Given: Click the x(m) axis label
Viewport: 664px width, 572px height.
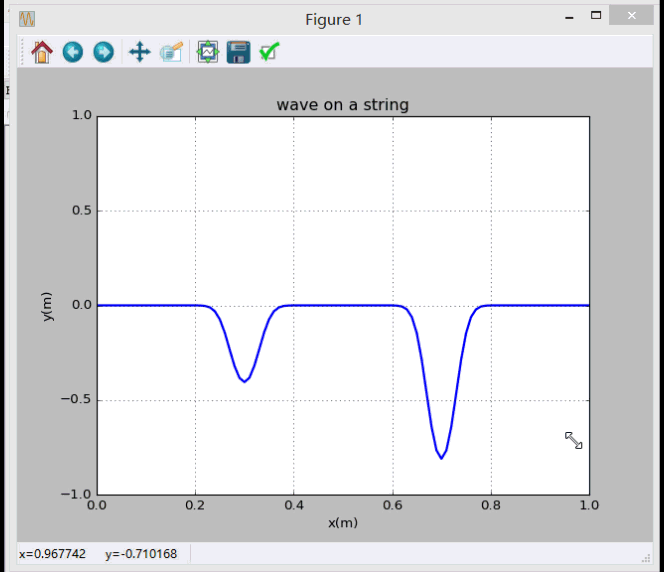Looking at the screenshot, I should [x=343, y=523].
